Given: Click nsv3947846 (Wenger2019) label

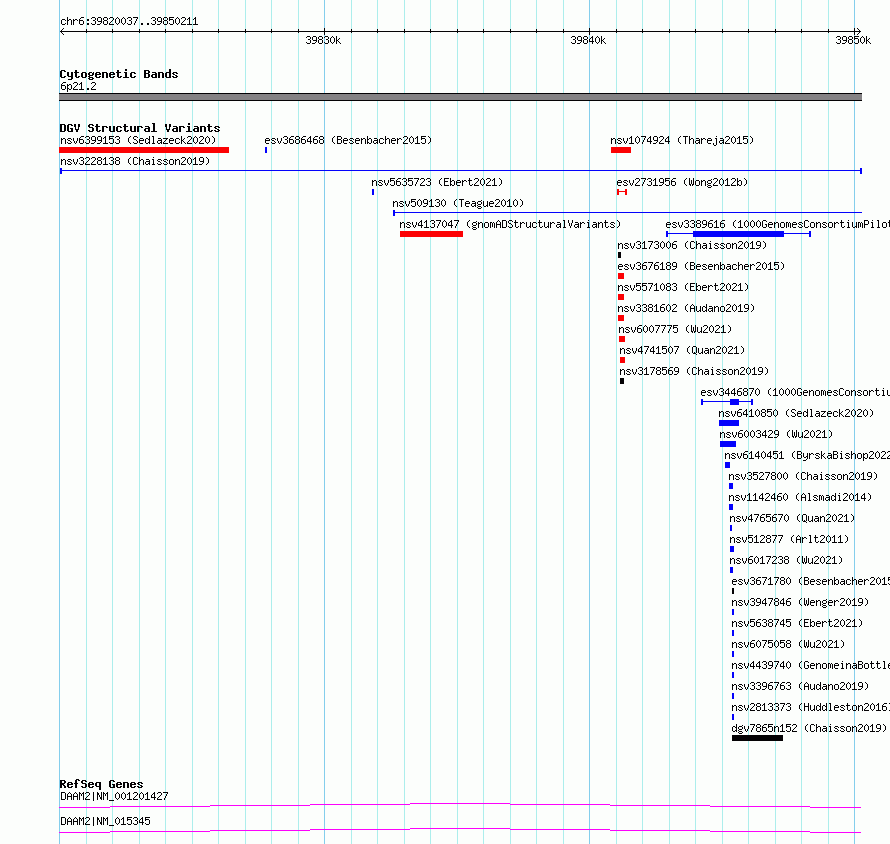Looking at the screenshot, I should coord(800,602).
